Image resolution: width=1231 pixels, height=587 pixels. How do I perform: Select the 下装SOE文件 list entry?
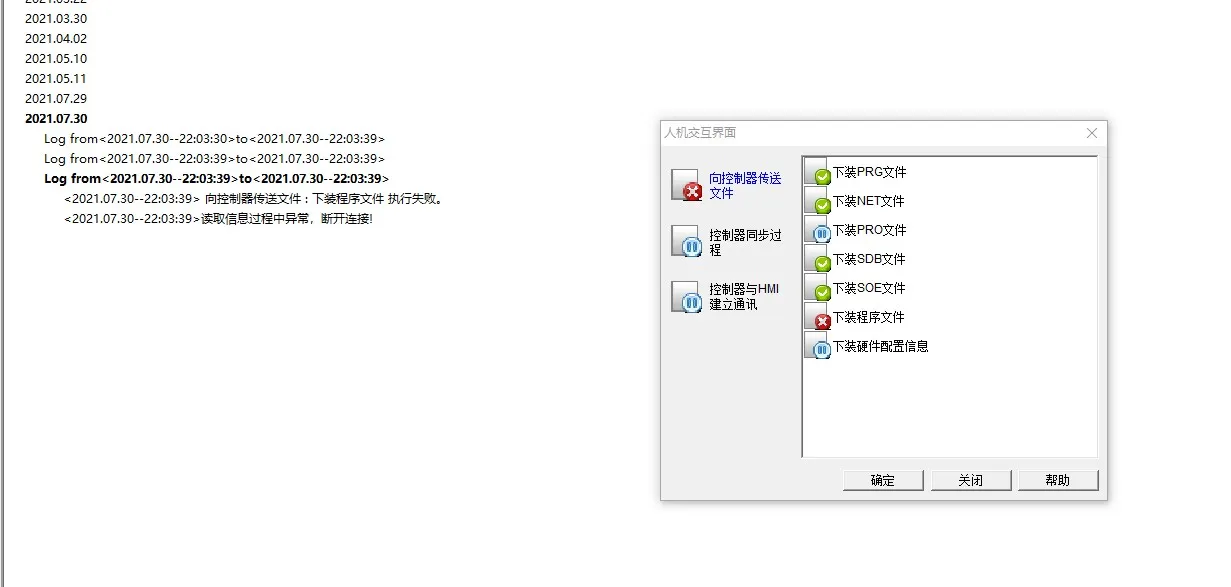(869, 288)
